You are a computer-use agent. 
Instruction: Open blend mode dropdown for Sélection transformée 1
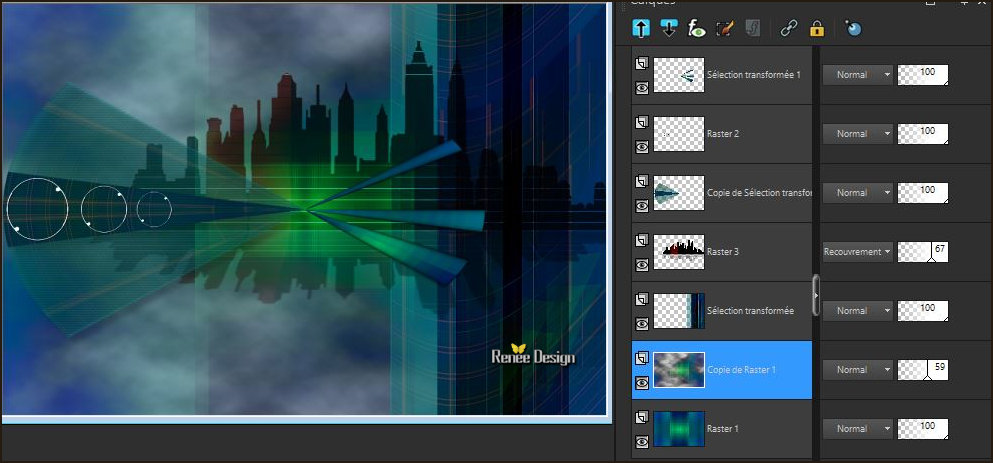point(857,75)
